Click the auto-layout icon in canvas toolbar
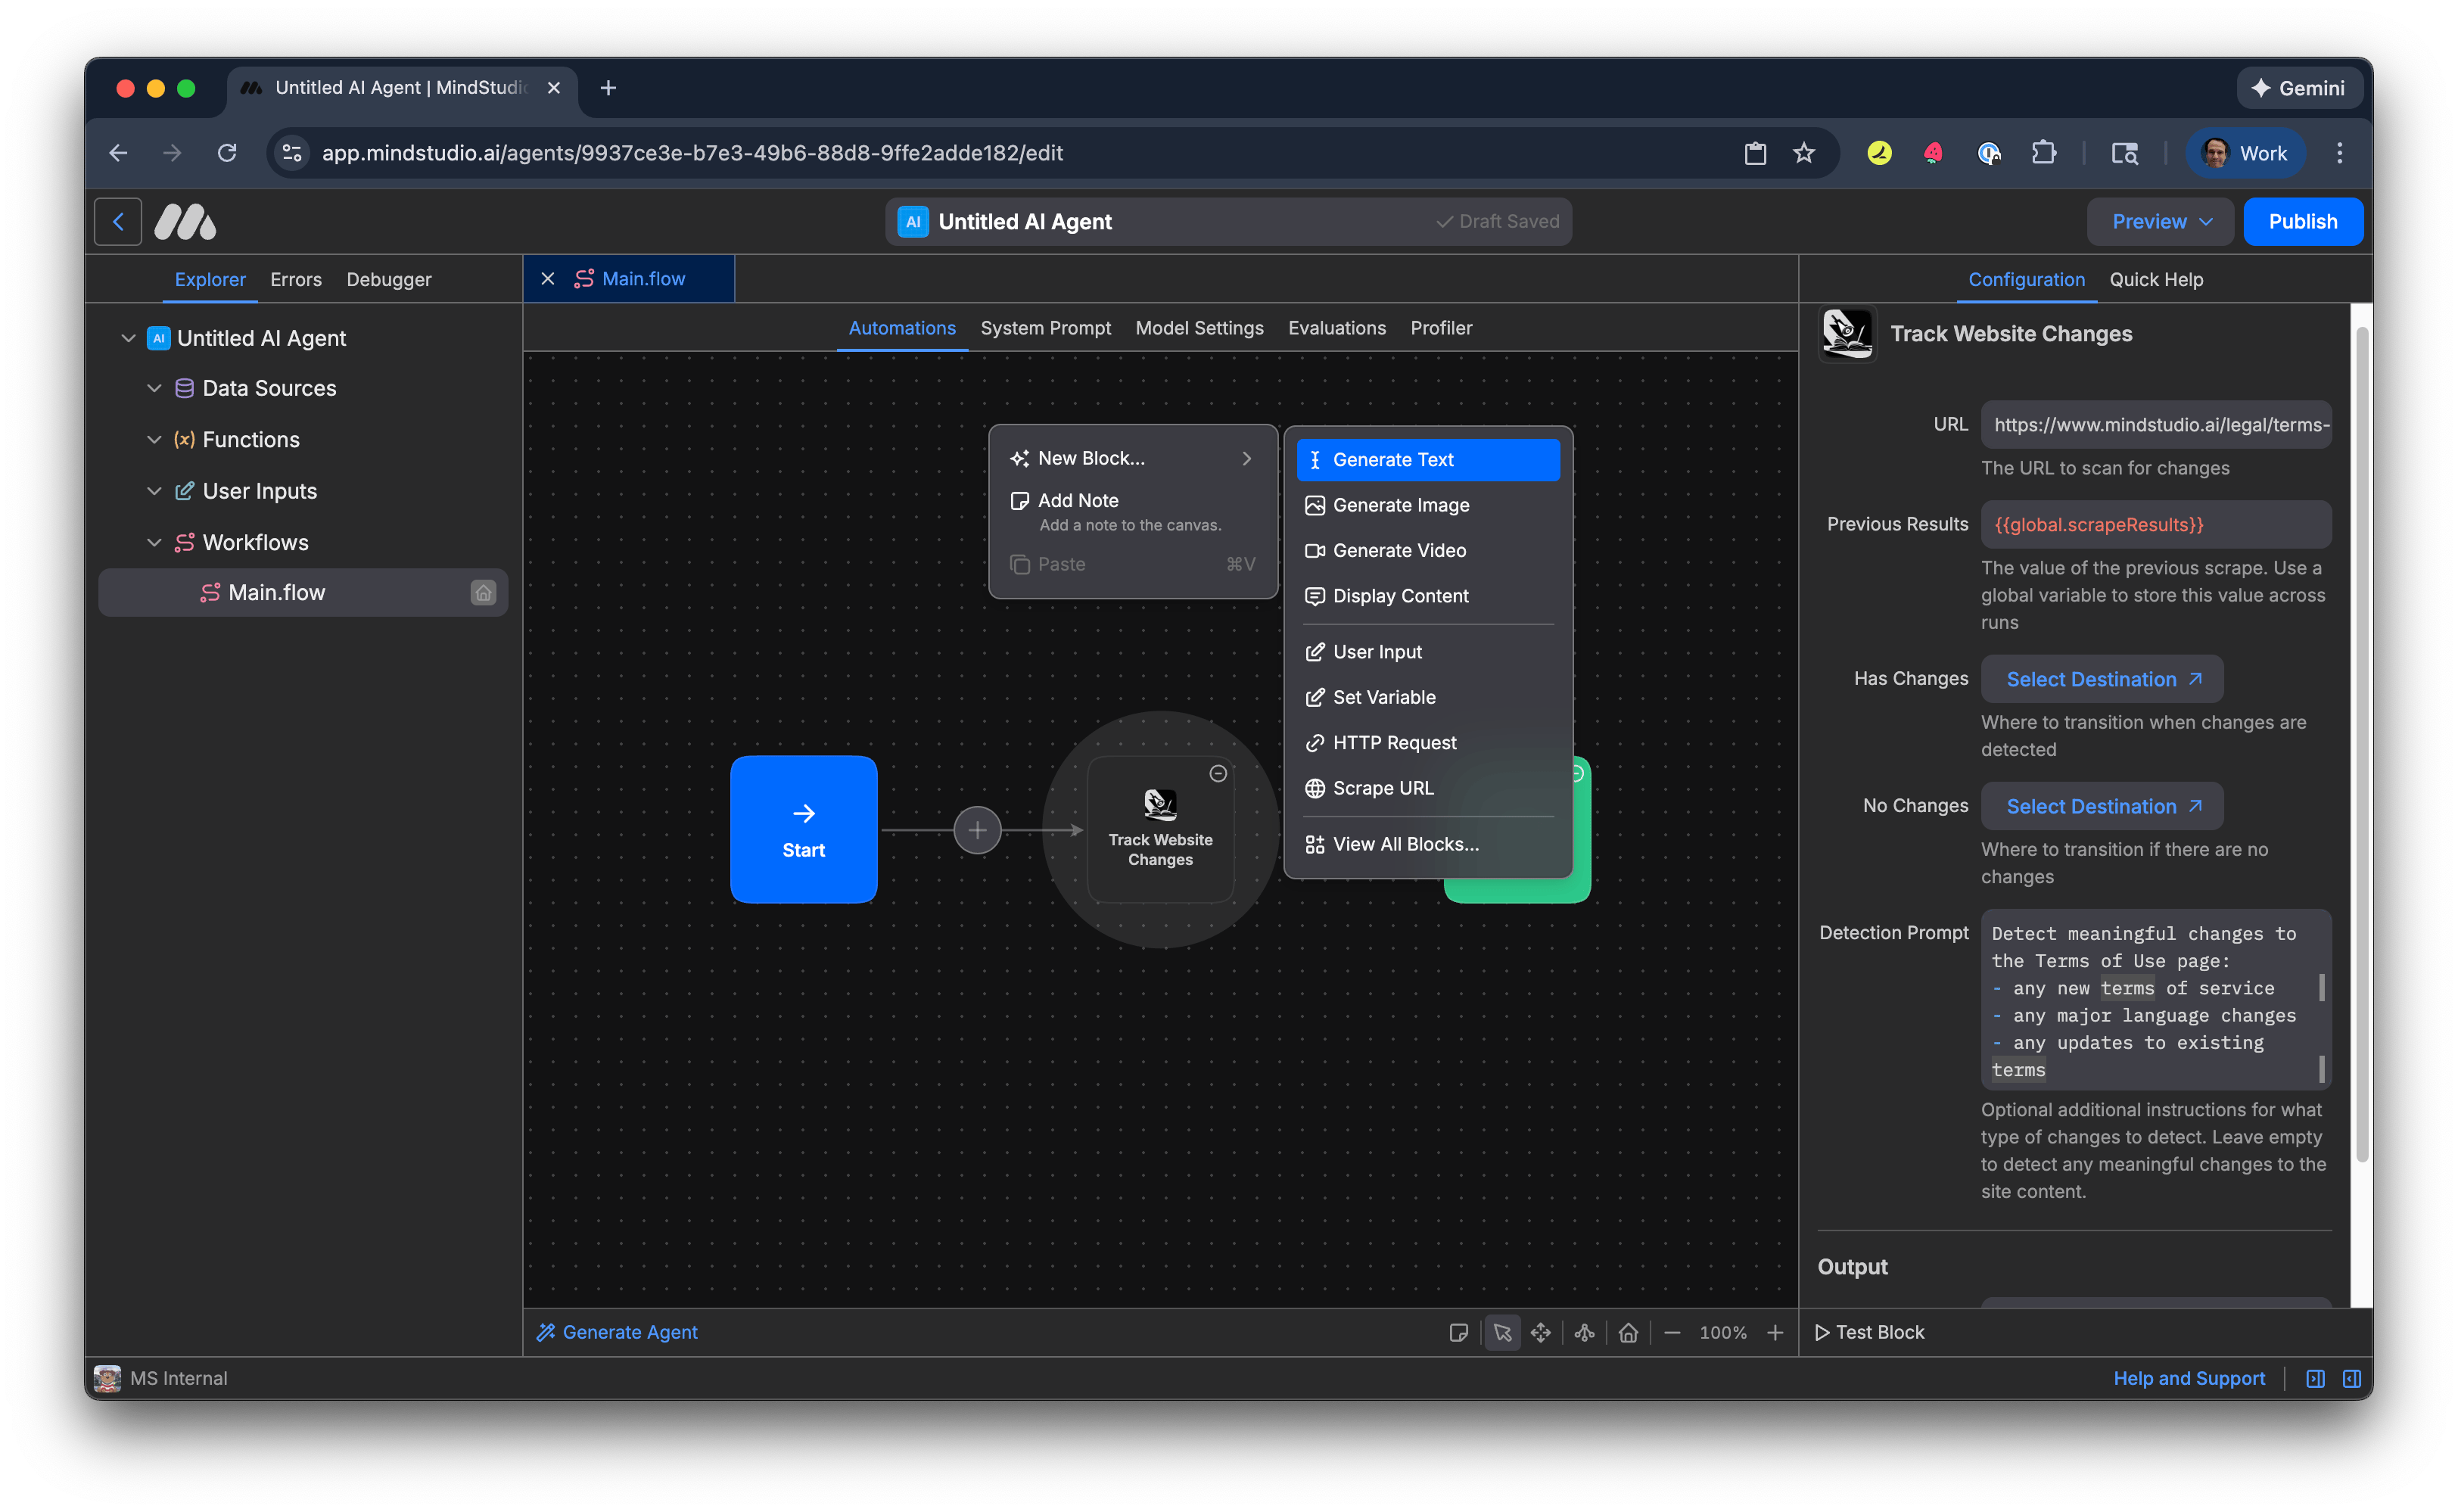Image resolution: width=2458 pixels, height=1512 pixels. 1584,1332
